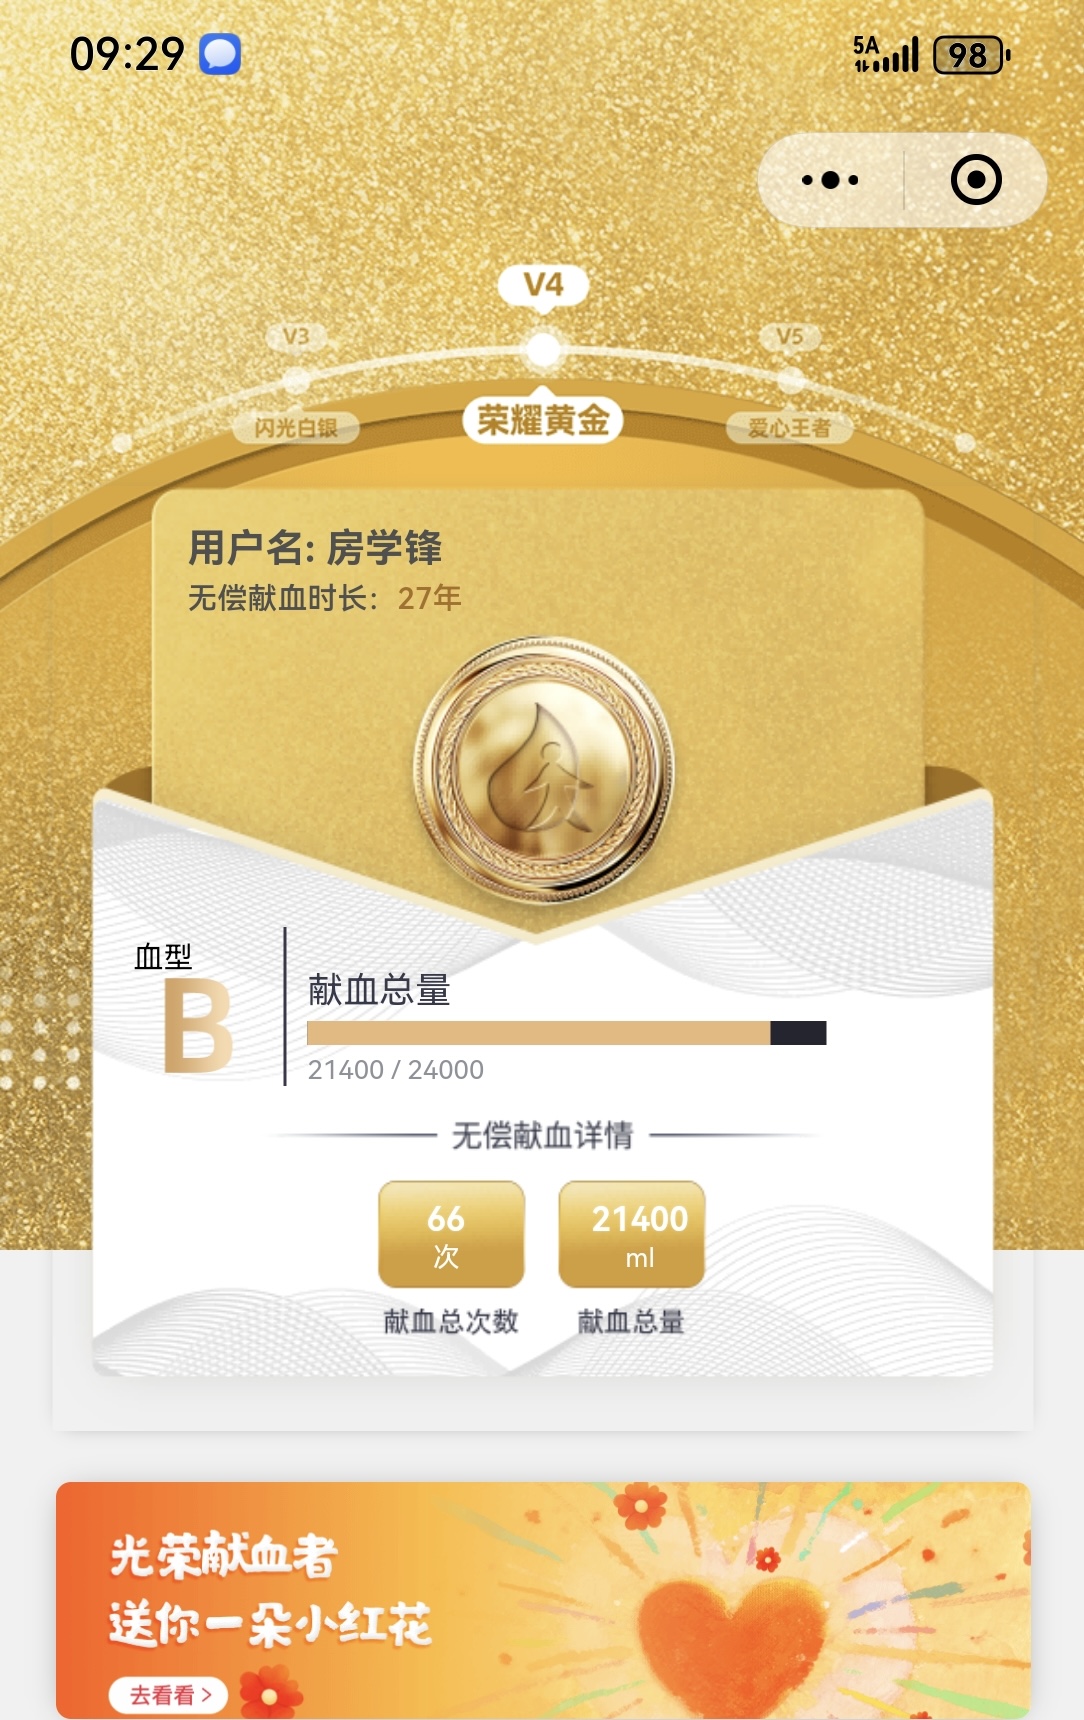Switch to 闪光白银 tier label
The width and height of the screenshot is (1084, 1720).
point(296,428)
